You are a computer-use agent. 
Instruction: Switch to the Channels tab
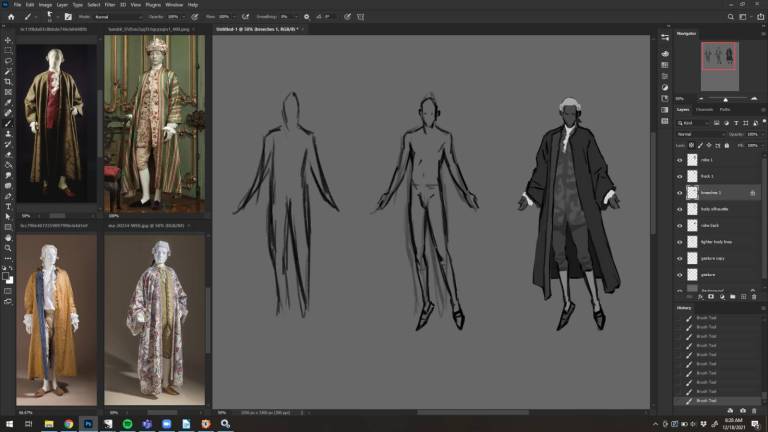click(704, 109)
